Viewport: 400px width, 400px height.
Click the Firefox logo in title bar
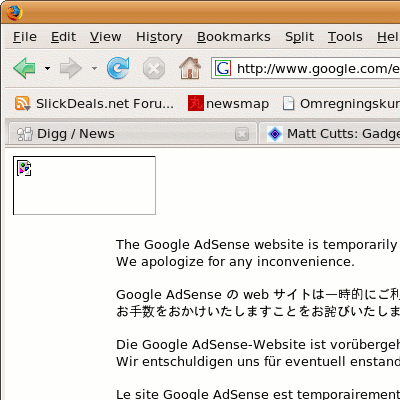14,13
